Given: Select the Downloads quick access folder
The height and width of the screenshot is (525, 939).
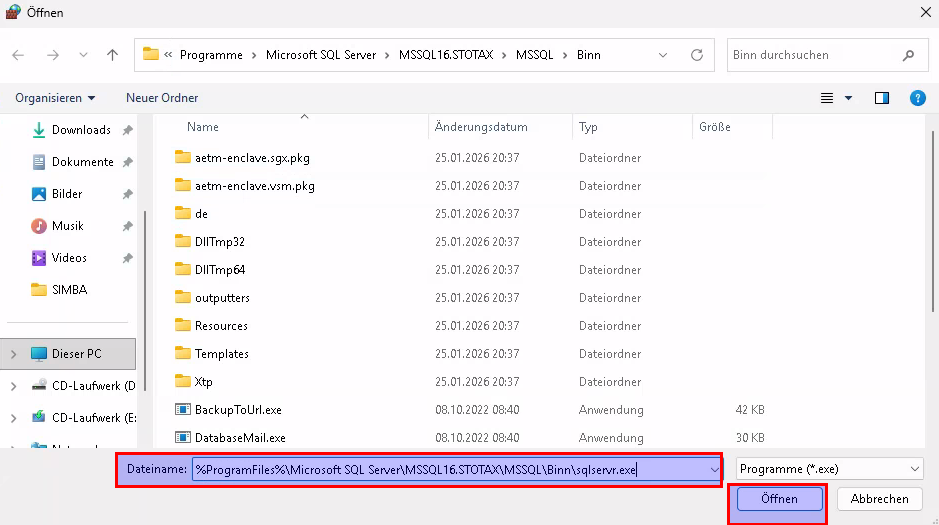Looking at the screenshot, I should coord(81,130).
